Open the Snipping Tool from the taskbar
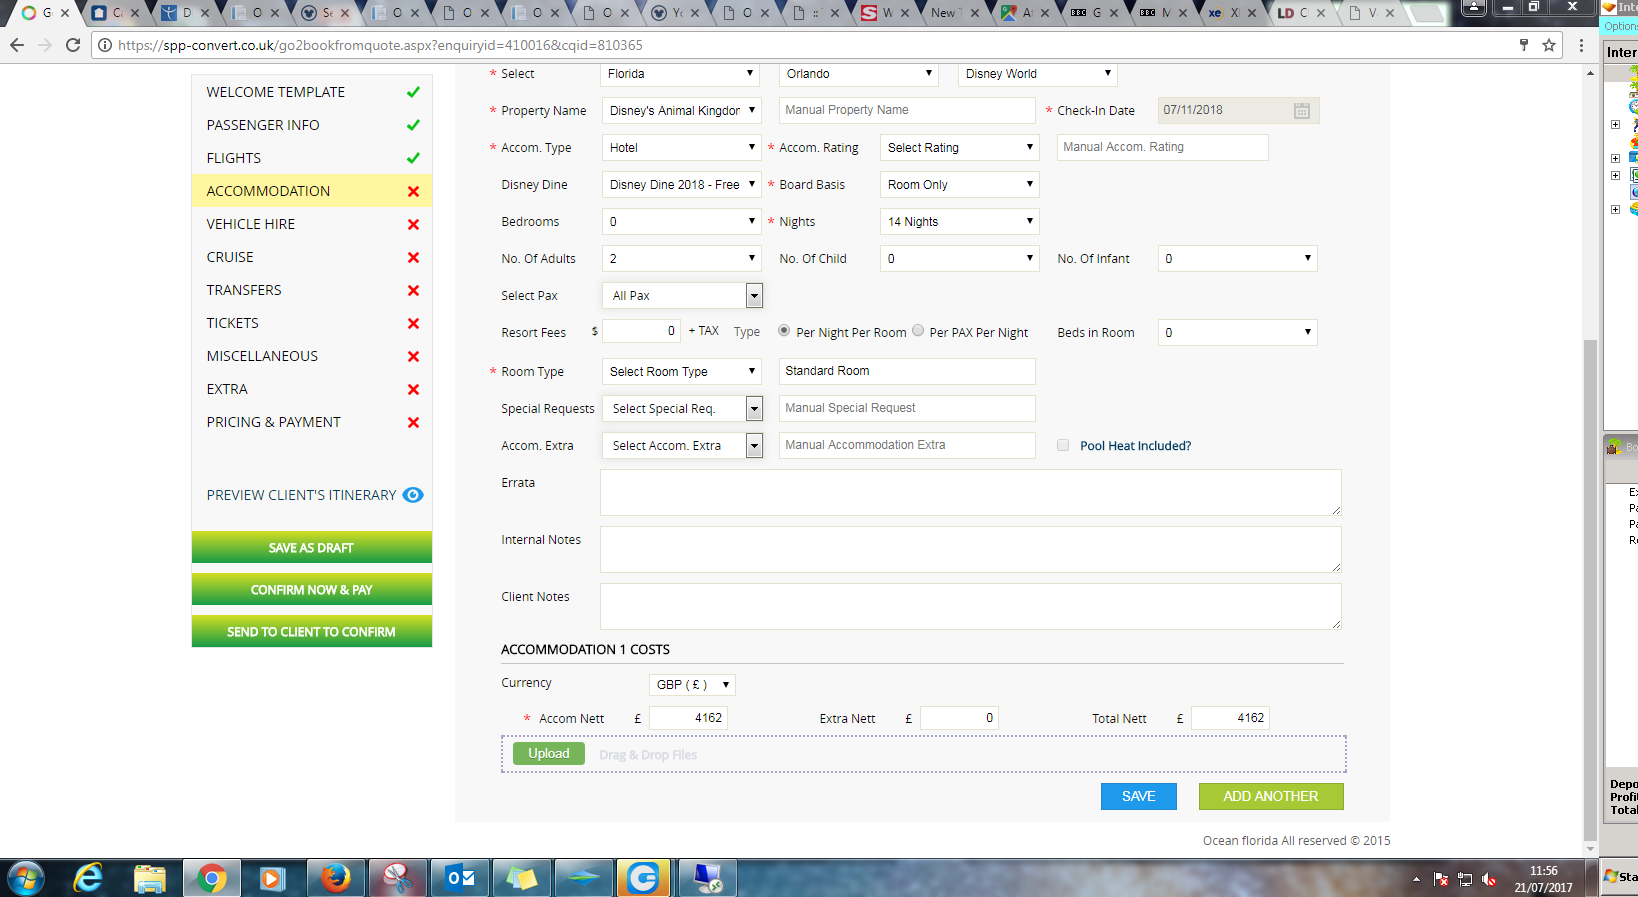 (397, 879)
